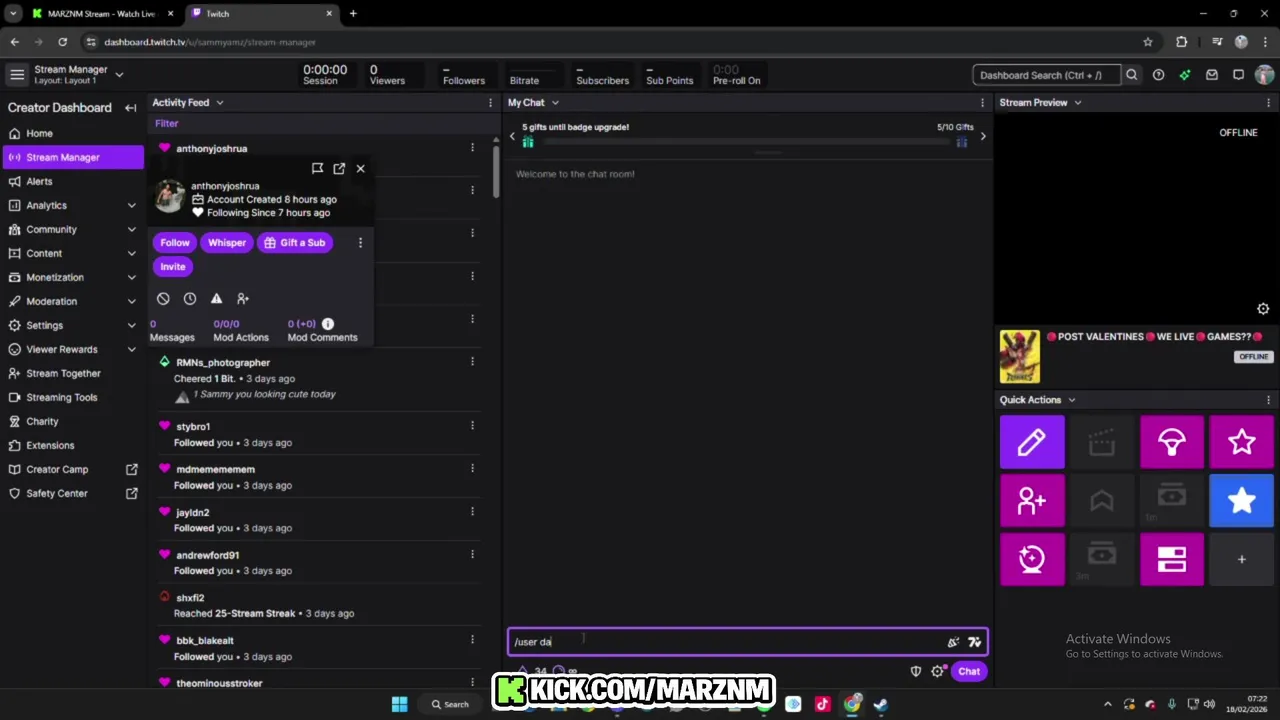Timeout user clock icon in user card
This screenshot has height=720, width=1280.
(190, 298)
